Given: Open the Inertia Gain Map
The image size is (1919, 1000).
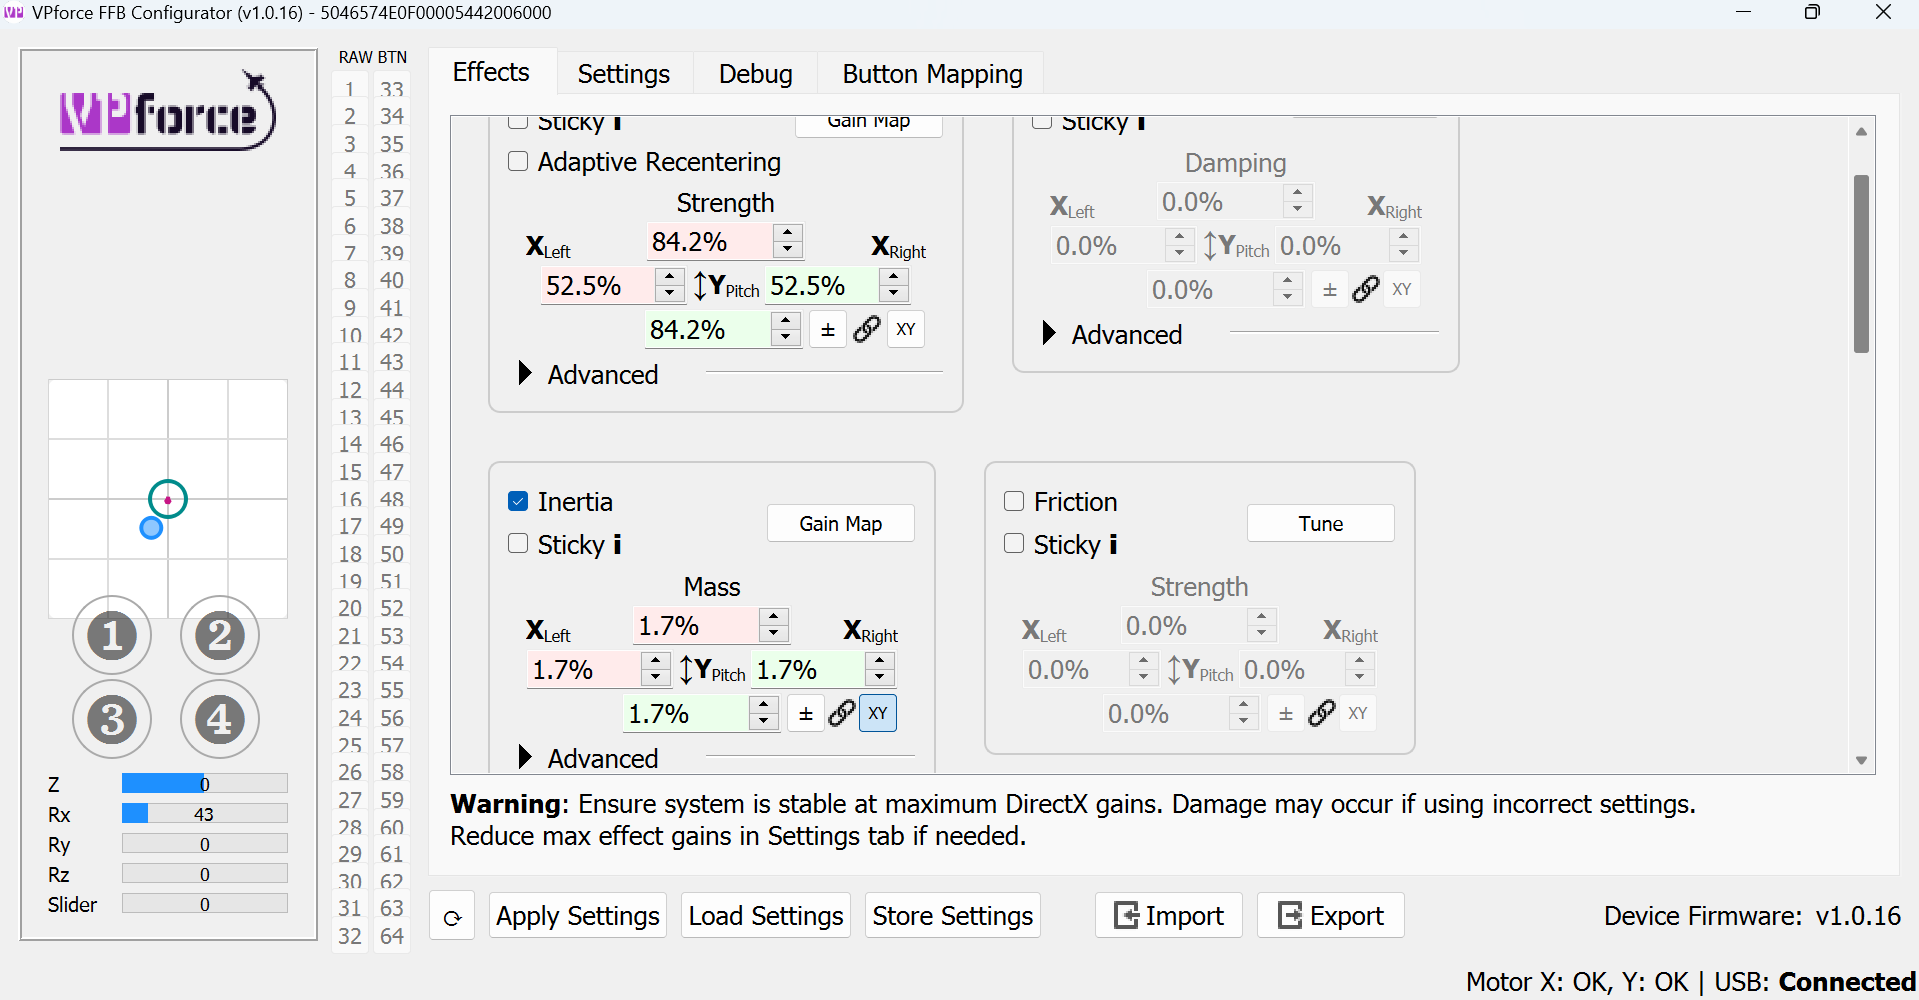Looking at the screenshot, I should pyautogui.click(x=840, y=523).
